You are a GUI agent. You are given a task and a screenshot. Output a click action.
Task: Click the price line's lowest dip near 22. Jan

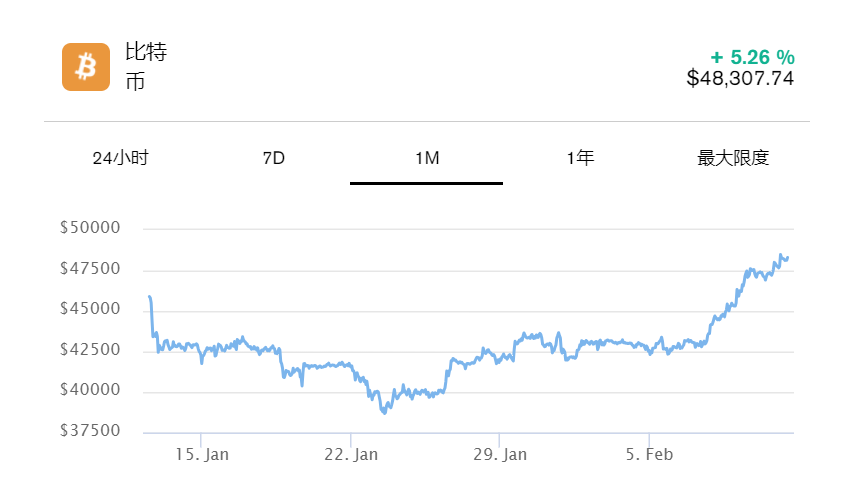[384, 412]
